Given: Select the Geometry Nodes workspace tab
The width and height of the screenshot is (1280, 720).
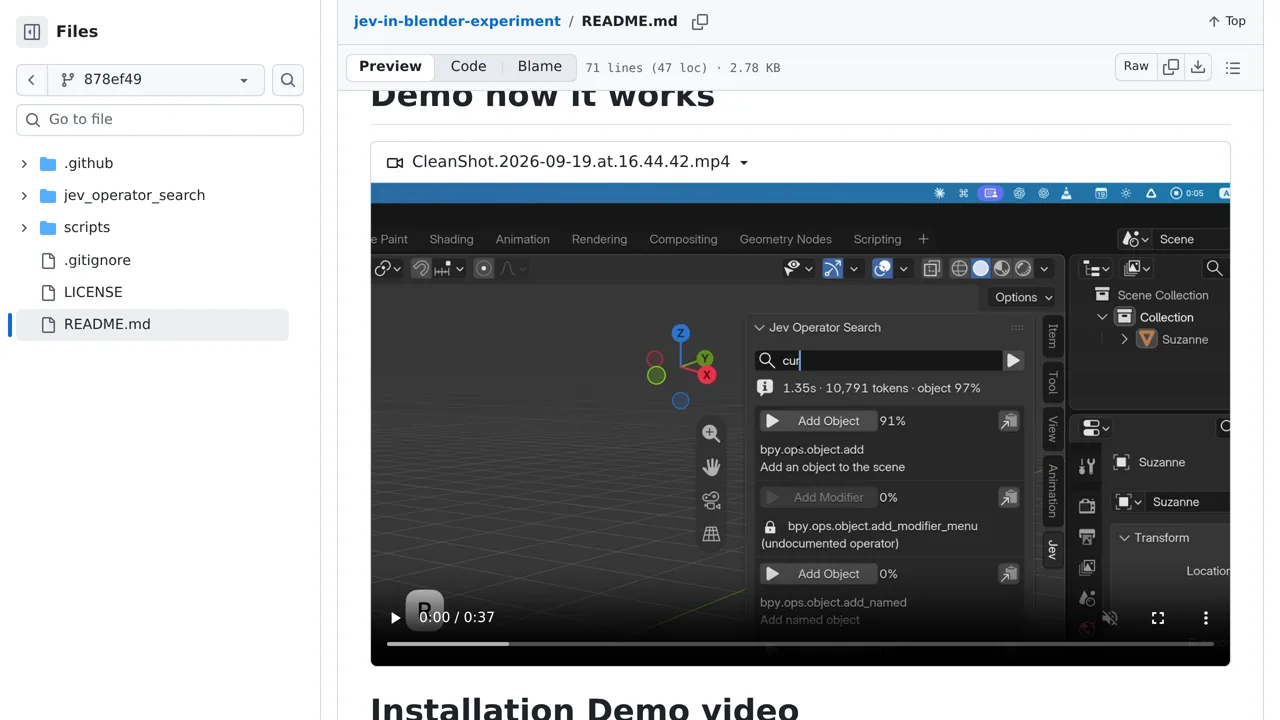Looking at the screenshot, I should (x=785, y=239).
